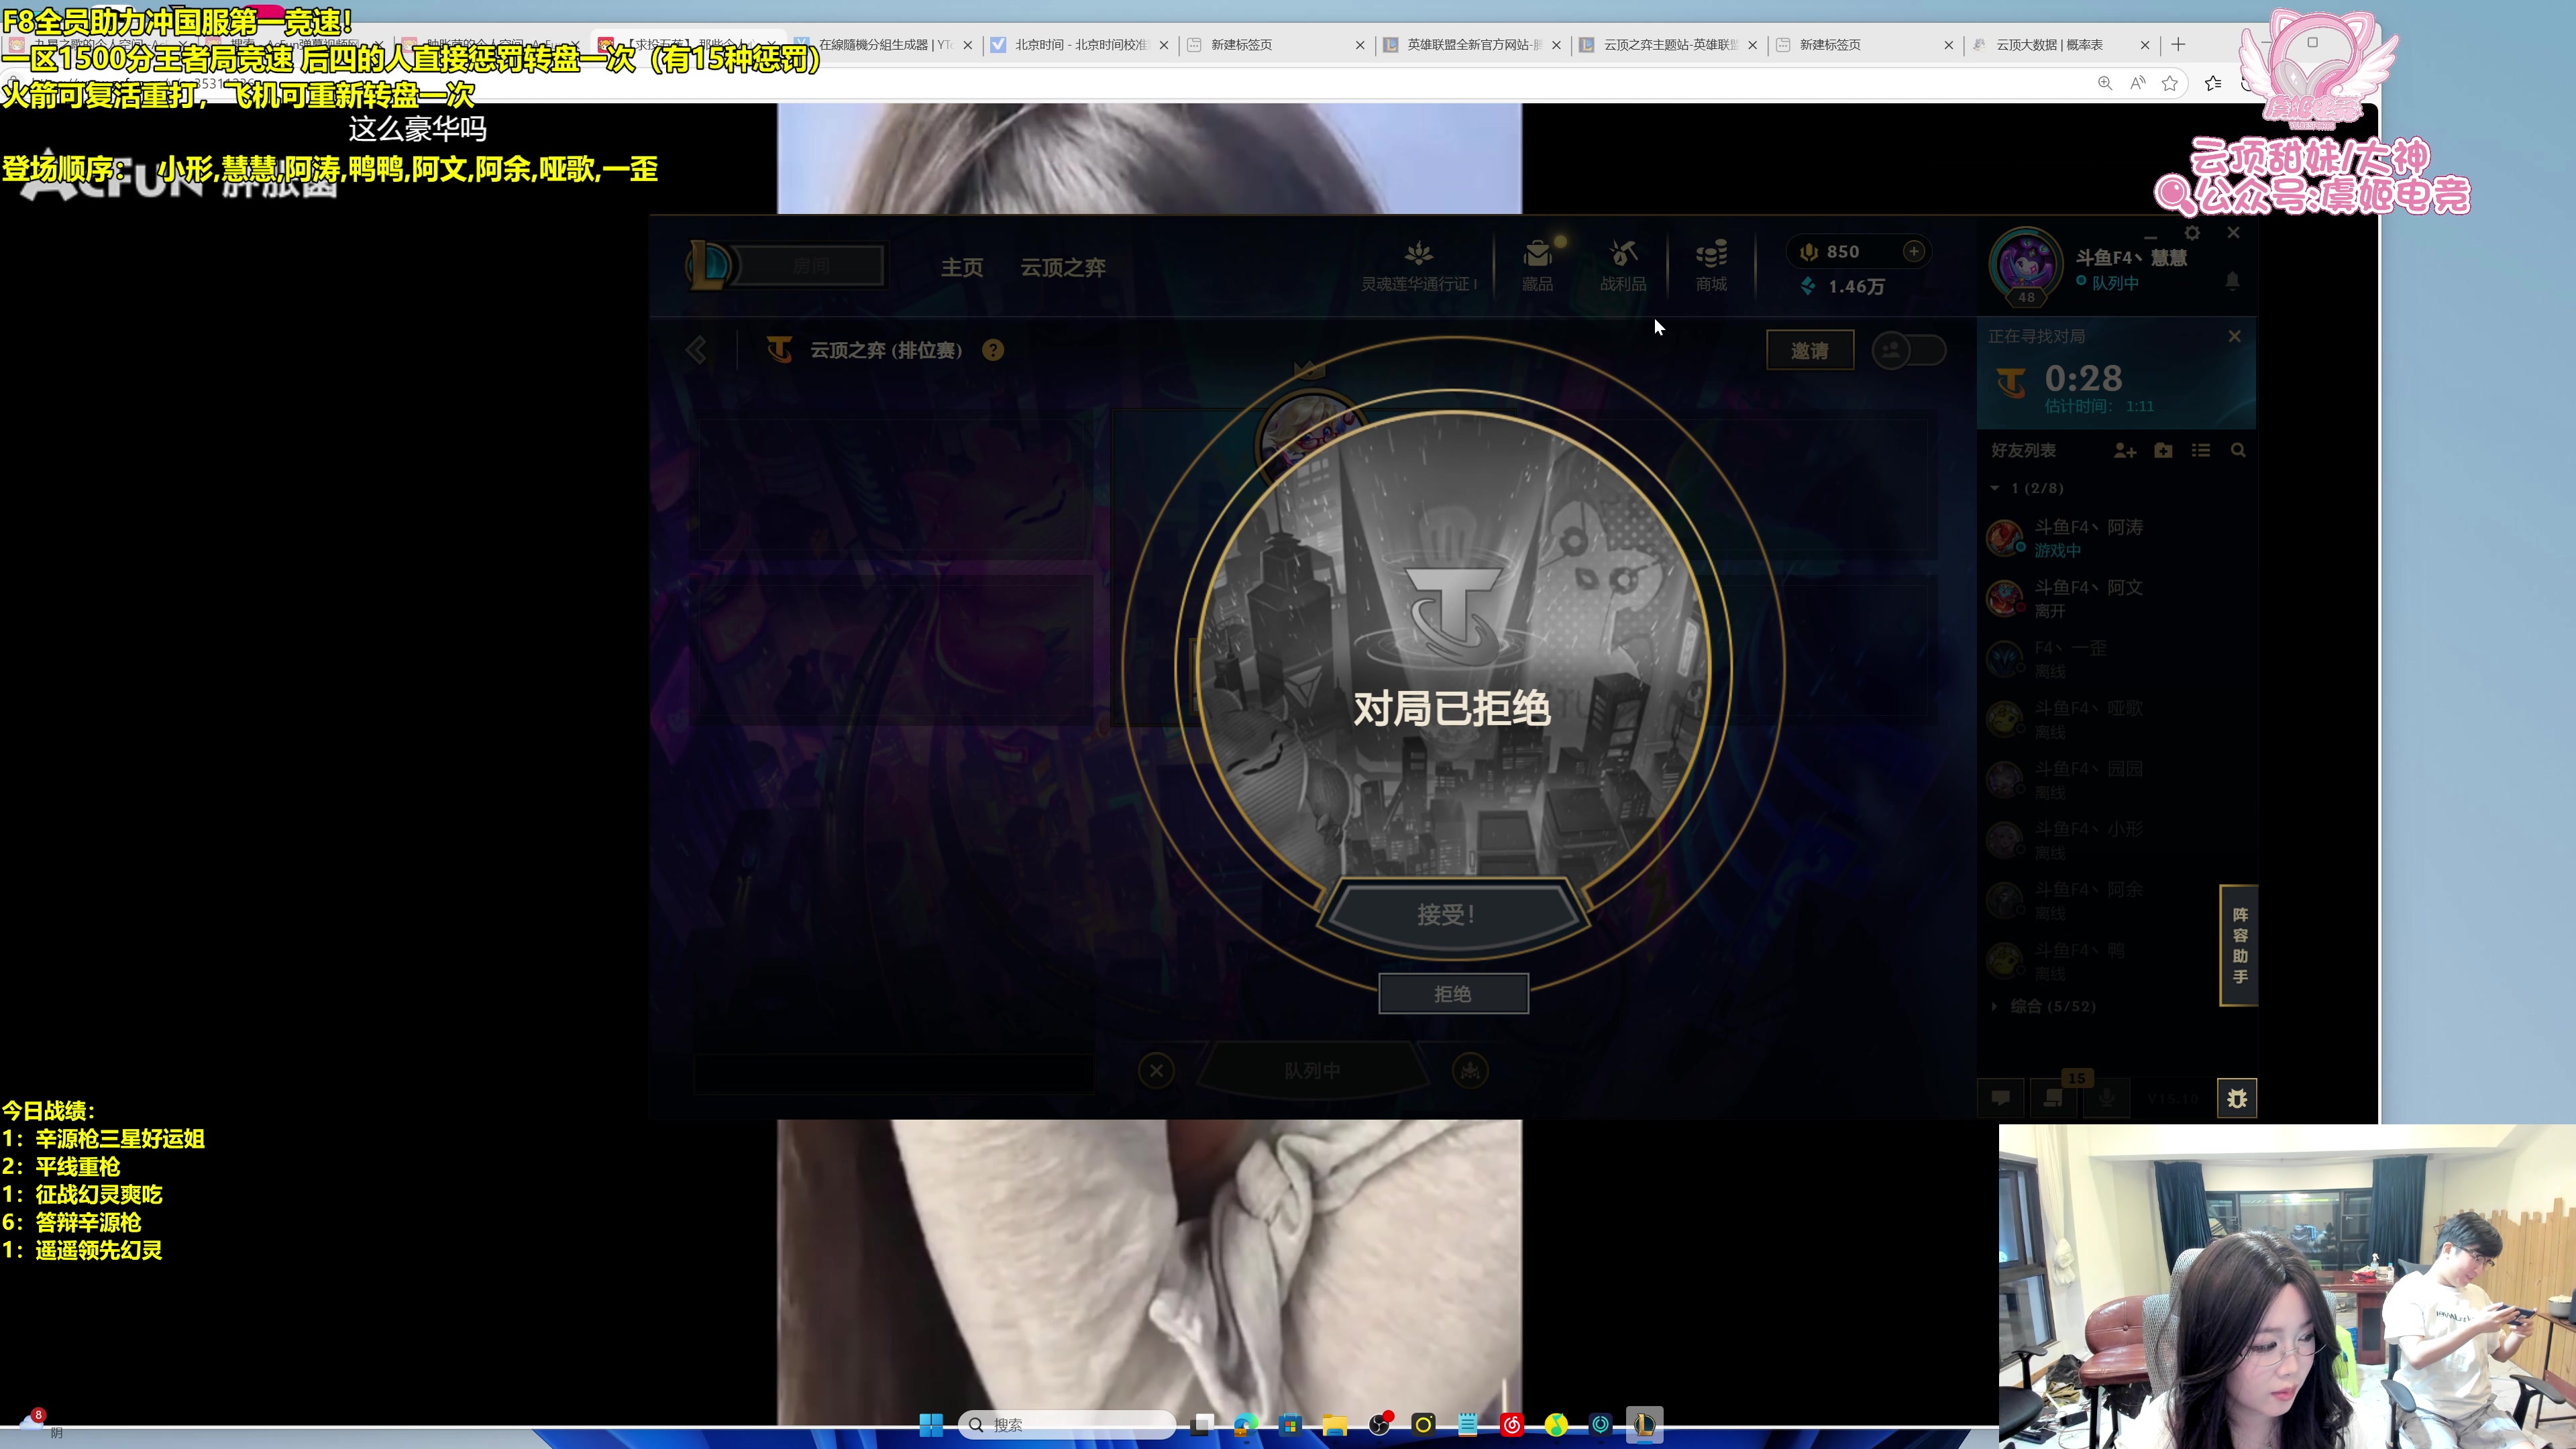Switch to the 主页 home tab
2576x1449 pixels.
962,267
